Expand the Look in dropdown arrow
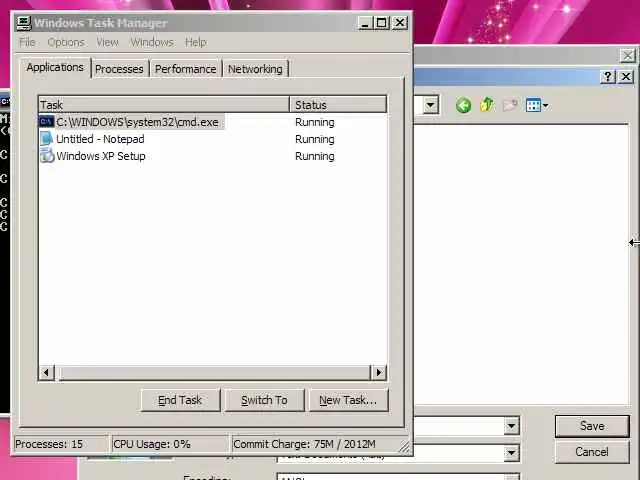 430,105
